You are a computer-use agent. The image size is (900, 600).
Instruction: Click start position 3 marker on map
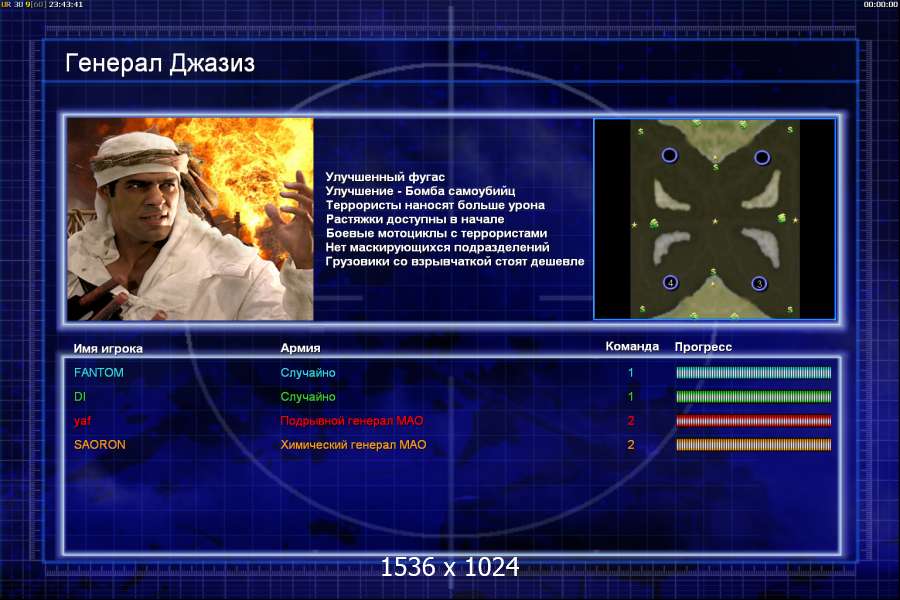click(759, 284)
